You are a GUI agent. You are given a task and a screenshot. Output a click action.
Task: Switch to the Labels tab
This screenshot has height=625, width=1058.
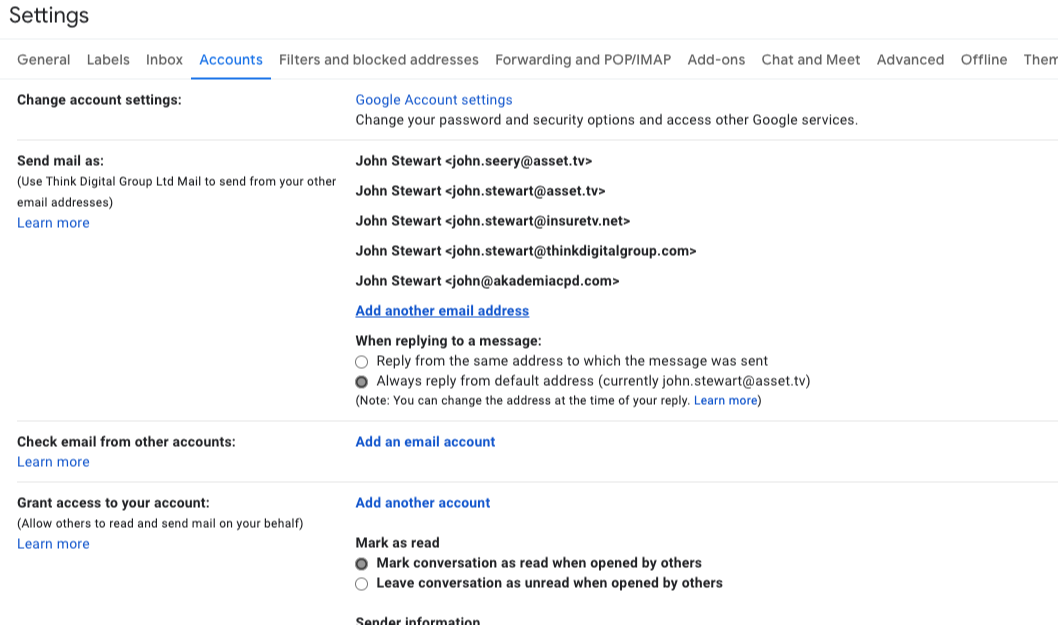click(108, 60)
